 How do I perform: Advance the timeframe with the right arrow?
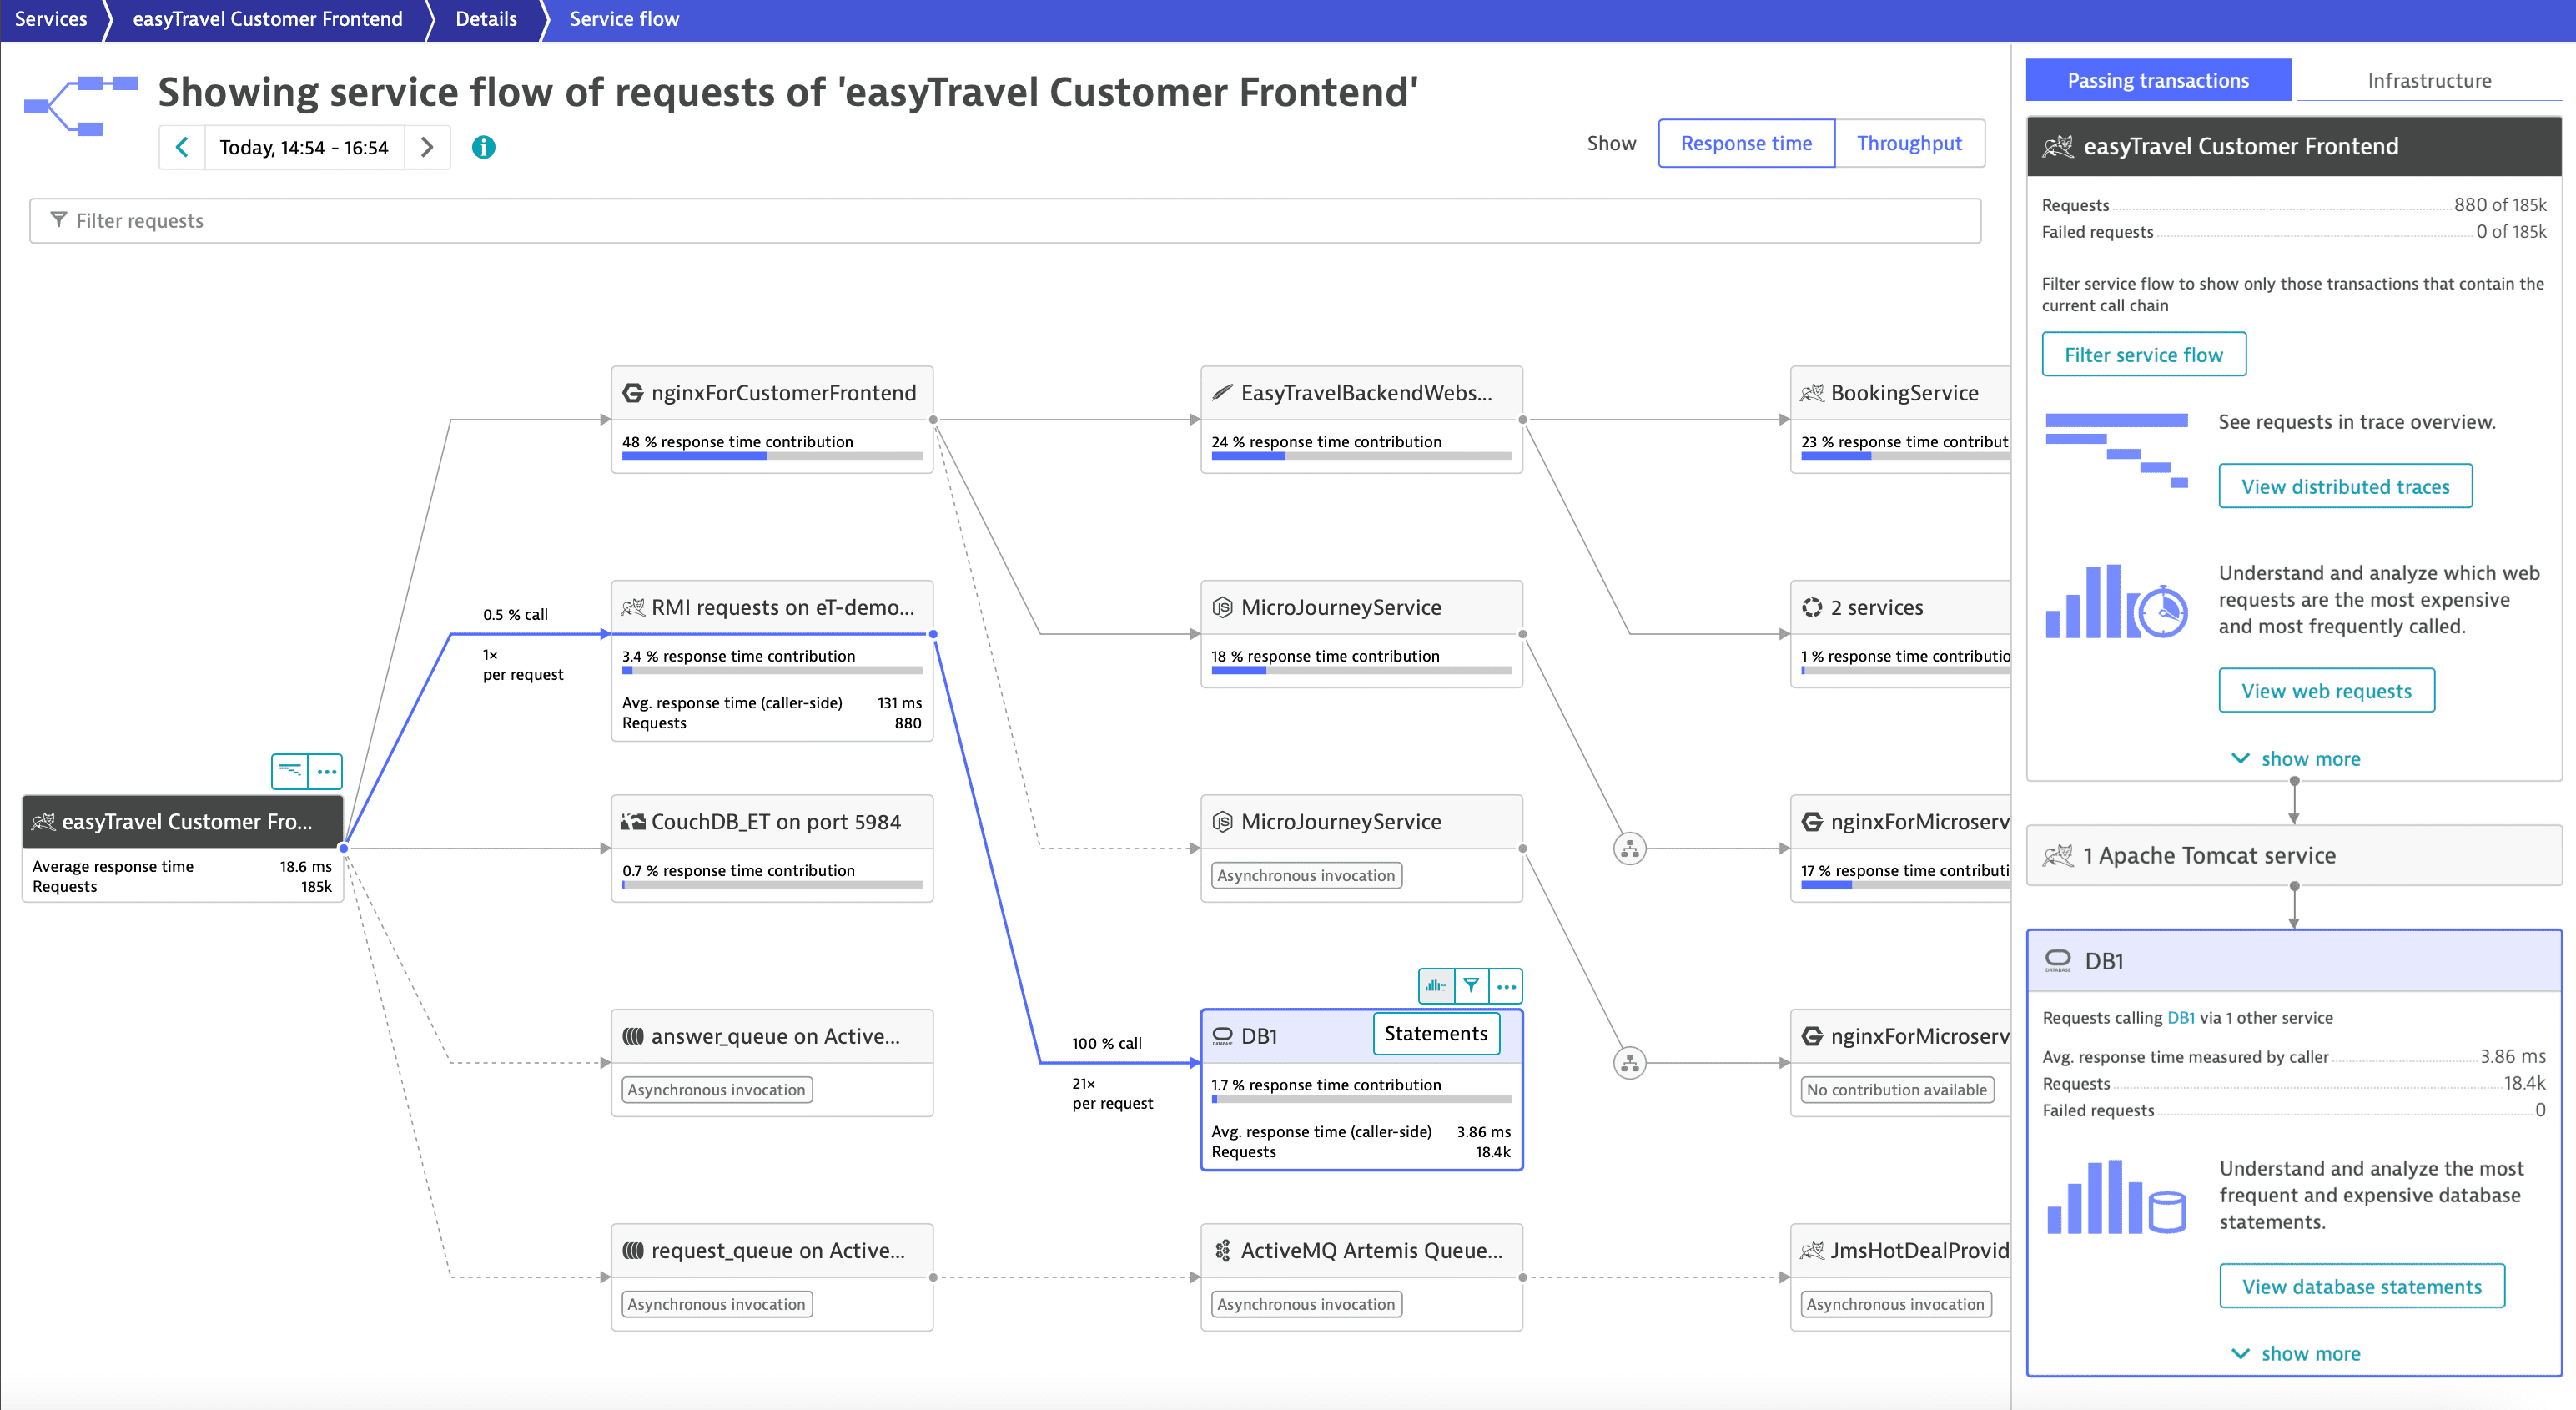(427, 147)
